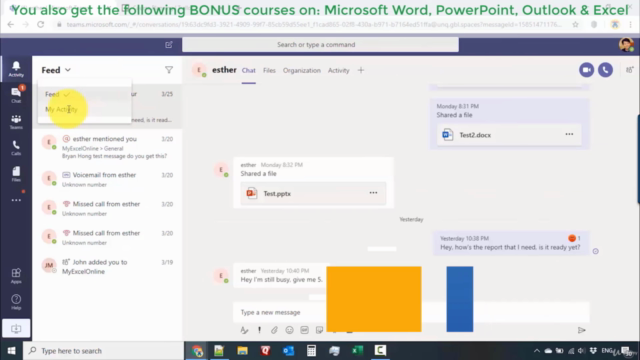The height and width of the screenshot is (360, 640).
Task: Open Files in the left sidebar
Action: [16, 174]
